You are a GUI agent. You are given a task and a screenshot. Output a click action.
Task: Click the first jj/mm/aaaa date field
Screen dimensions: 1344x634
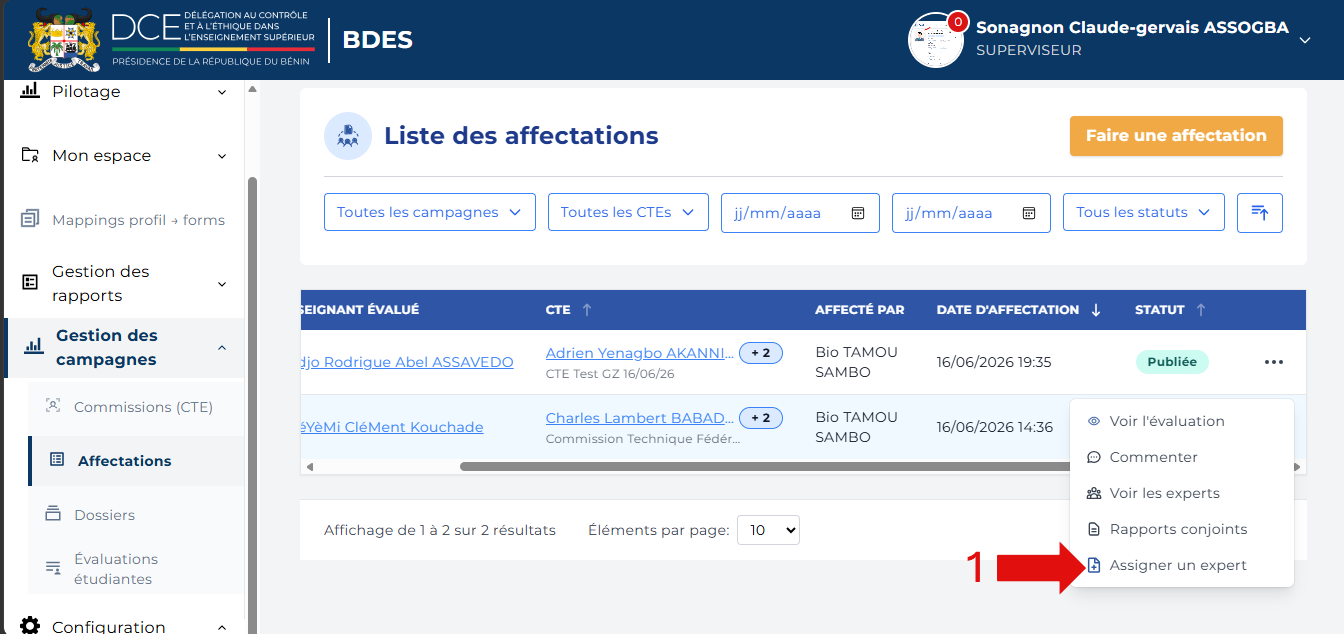click(x=800, y=213)
